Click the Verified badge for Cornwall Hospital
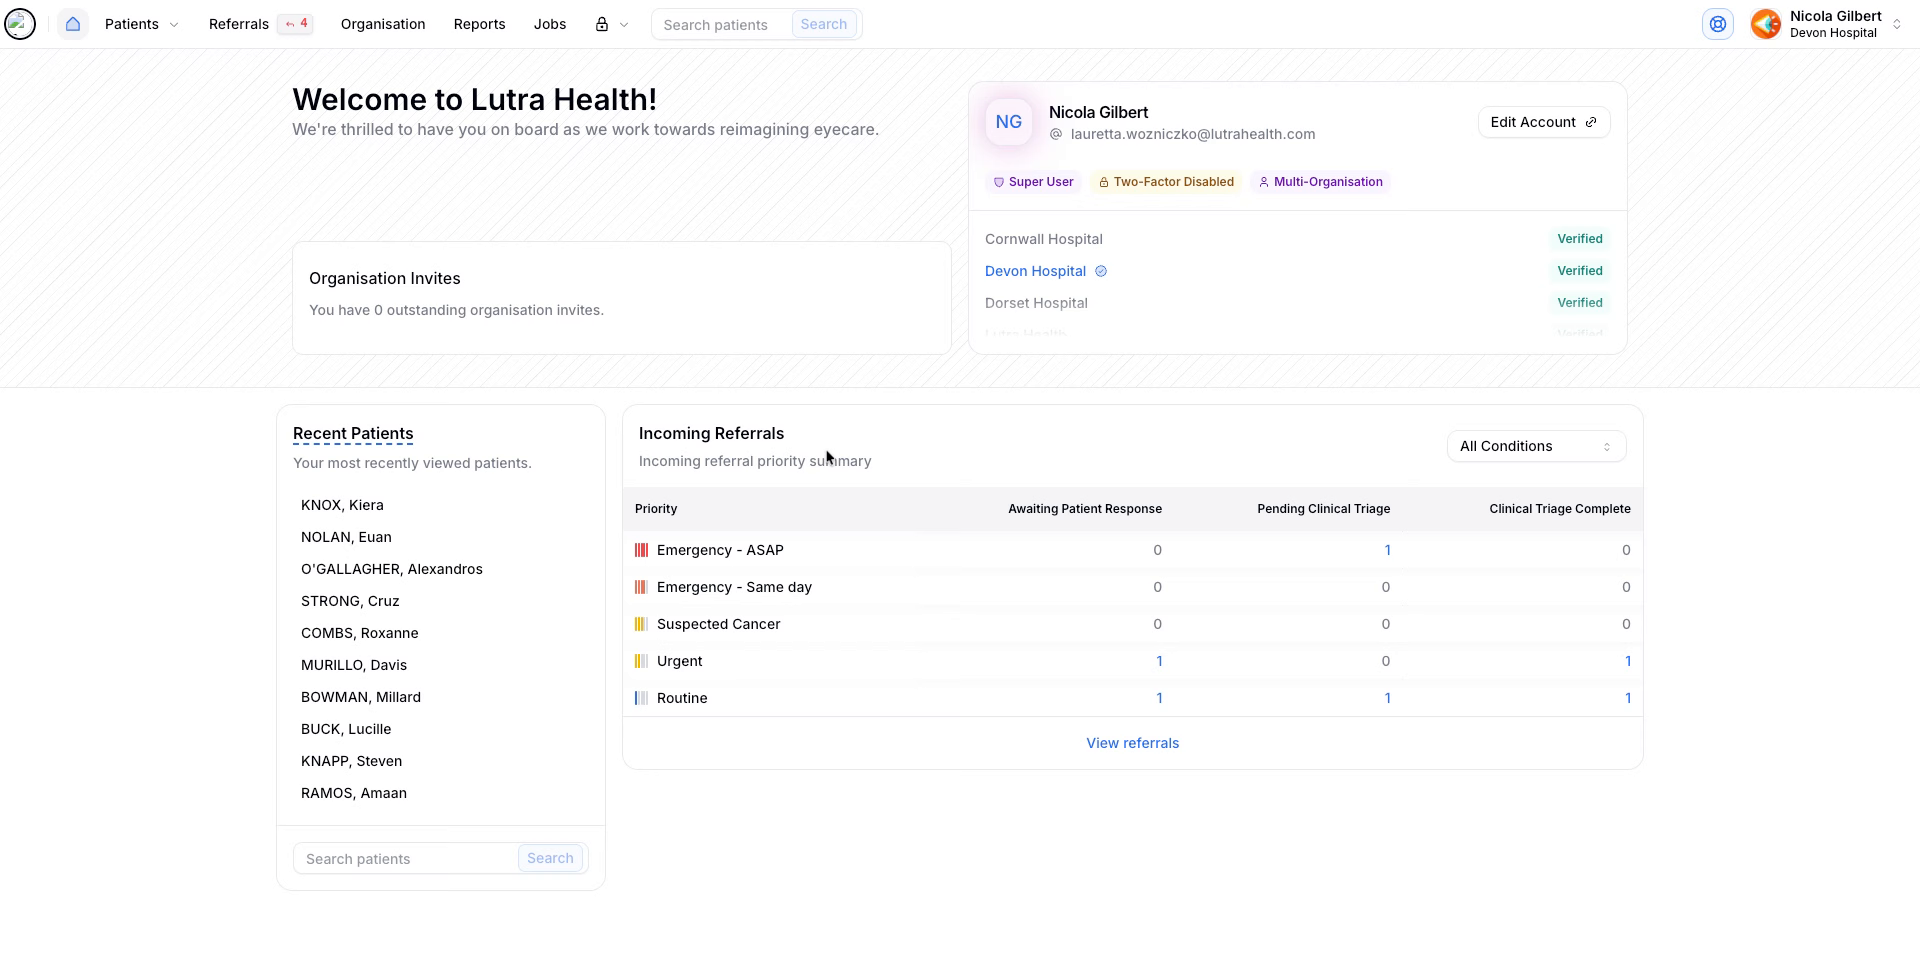The width and height of the screenshot is (1920, 962). 1580,239
